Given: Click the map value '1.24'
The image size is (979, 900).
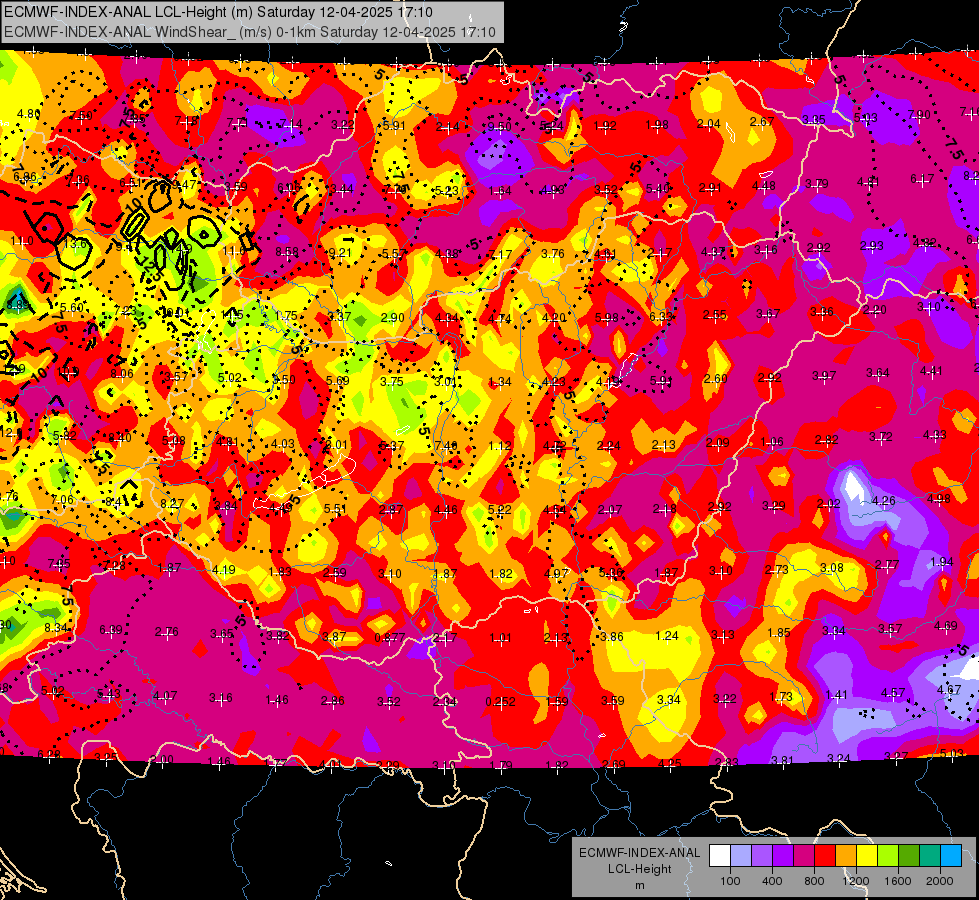Looking at the screenshot, I should [x=667, y=636].
